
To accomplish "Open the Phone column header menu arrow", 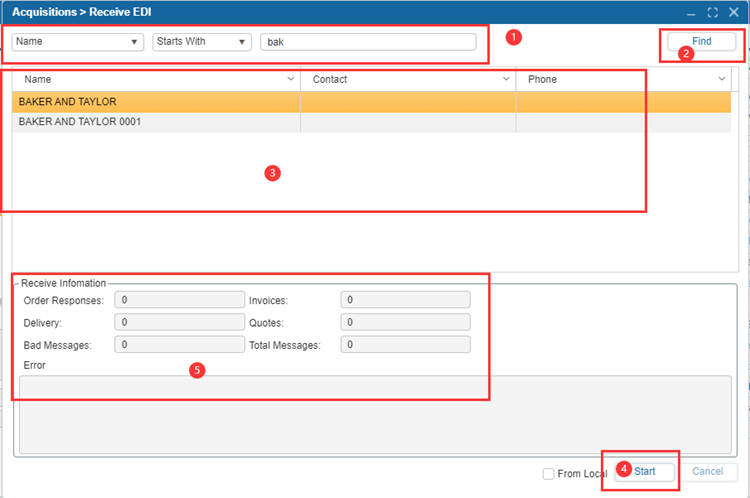I will [722, 79].
